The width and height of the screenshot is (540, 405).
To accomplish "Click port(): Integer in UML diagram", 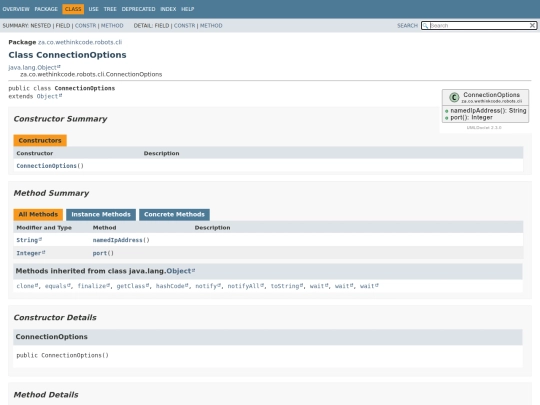I will [x=471, y=117].
